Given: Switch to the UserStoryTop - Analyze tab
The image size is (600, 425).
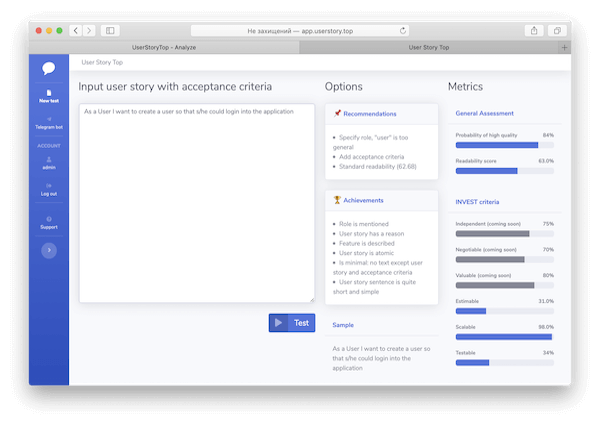Looking at the screenshot, I should click(x=165, y=47).
